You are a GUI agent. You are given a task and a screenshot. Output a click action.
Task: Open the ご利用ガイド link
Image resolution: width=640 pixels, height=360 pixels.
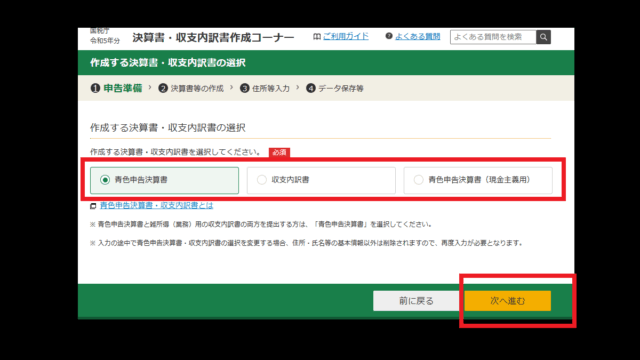click(x=346, y=36)
